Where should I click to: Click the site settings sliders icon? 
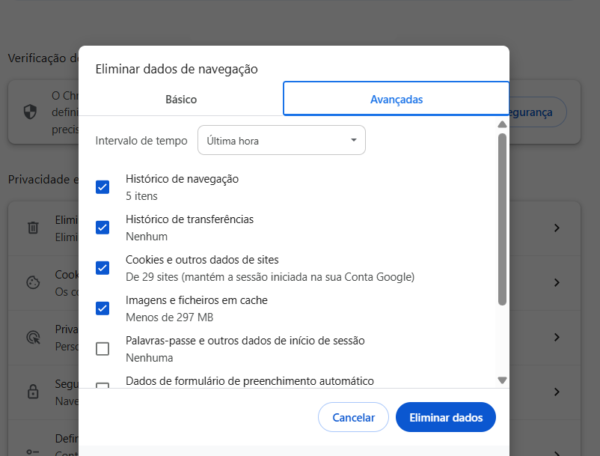click(33, 451)
